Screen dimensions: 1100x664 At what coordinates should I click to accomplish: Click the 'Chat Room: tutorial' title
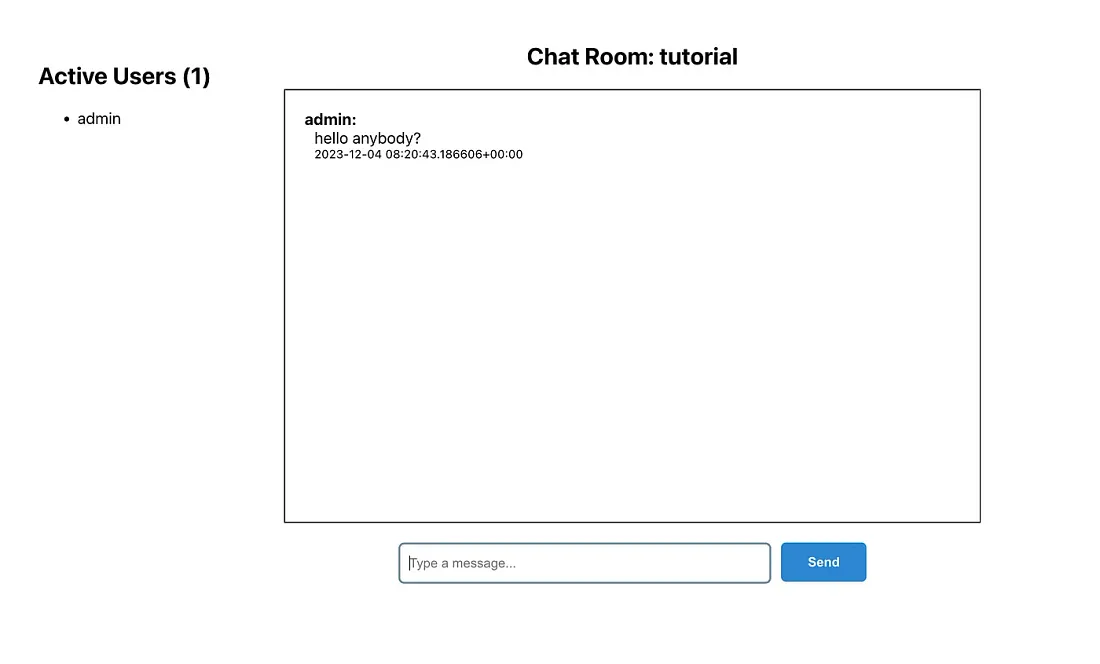pyautogui.click(x=632, y=57)
